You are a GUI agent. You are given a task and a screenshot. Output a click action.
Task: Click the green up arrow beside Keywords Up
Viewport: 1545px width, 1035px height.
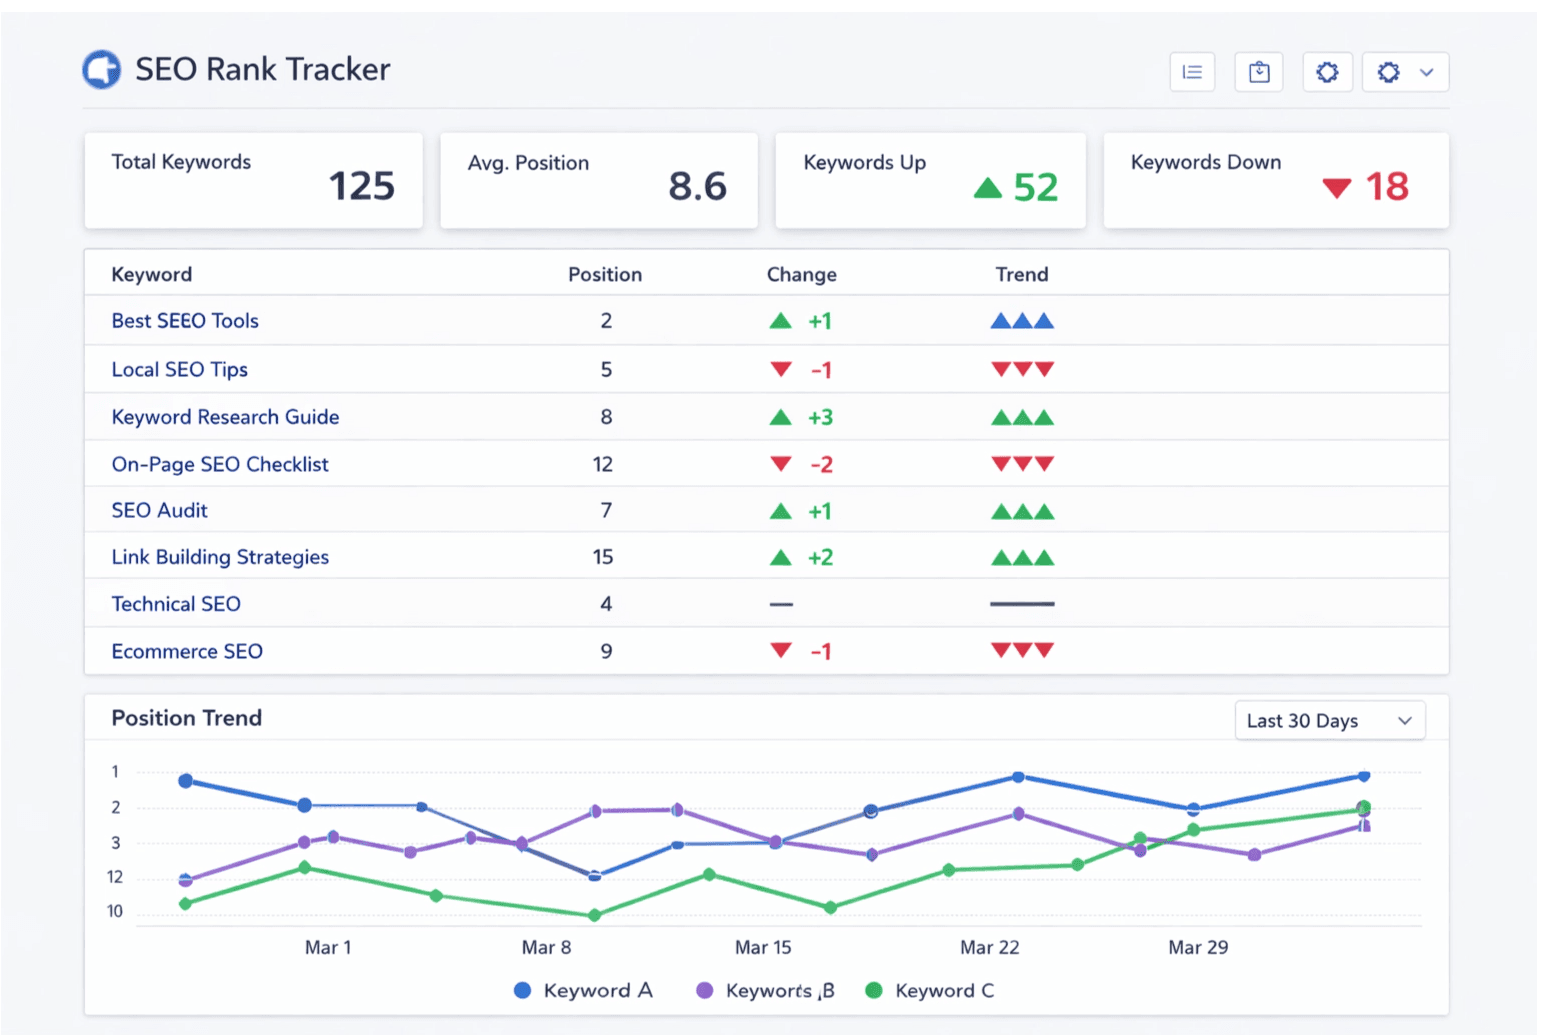(988, 186)
